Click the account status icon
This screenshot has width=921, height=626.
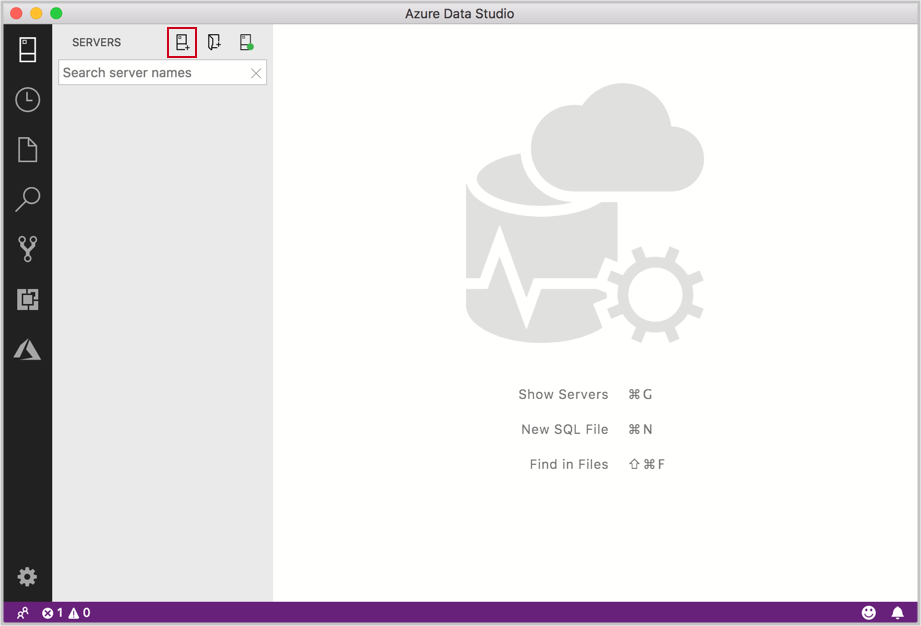coord(22,613)
